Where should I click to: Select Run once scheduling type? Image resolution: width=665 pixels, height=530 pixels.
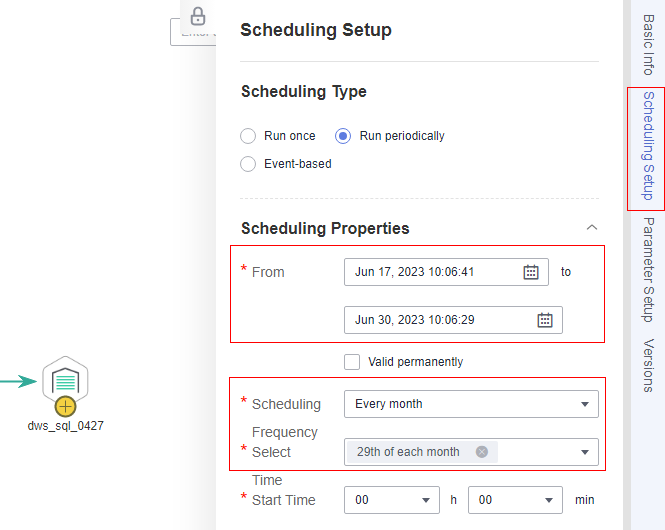(x=249, y=136)
